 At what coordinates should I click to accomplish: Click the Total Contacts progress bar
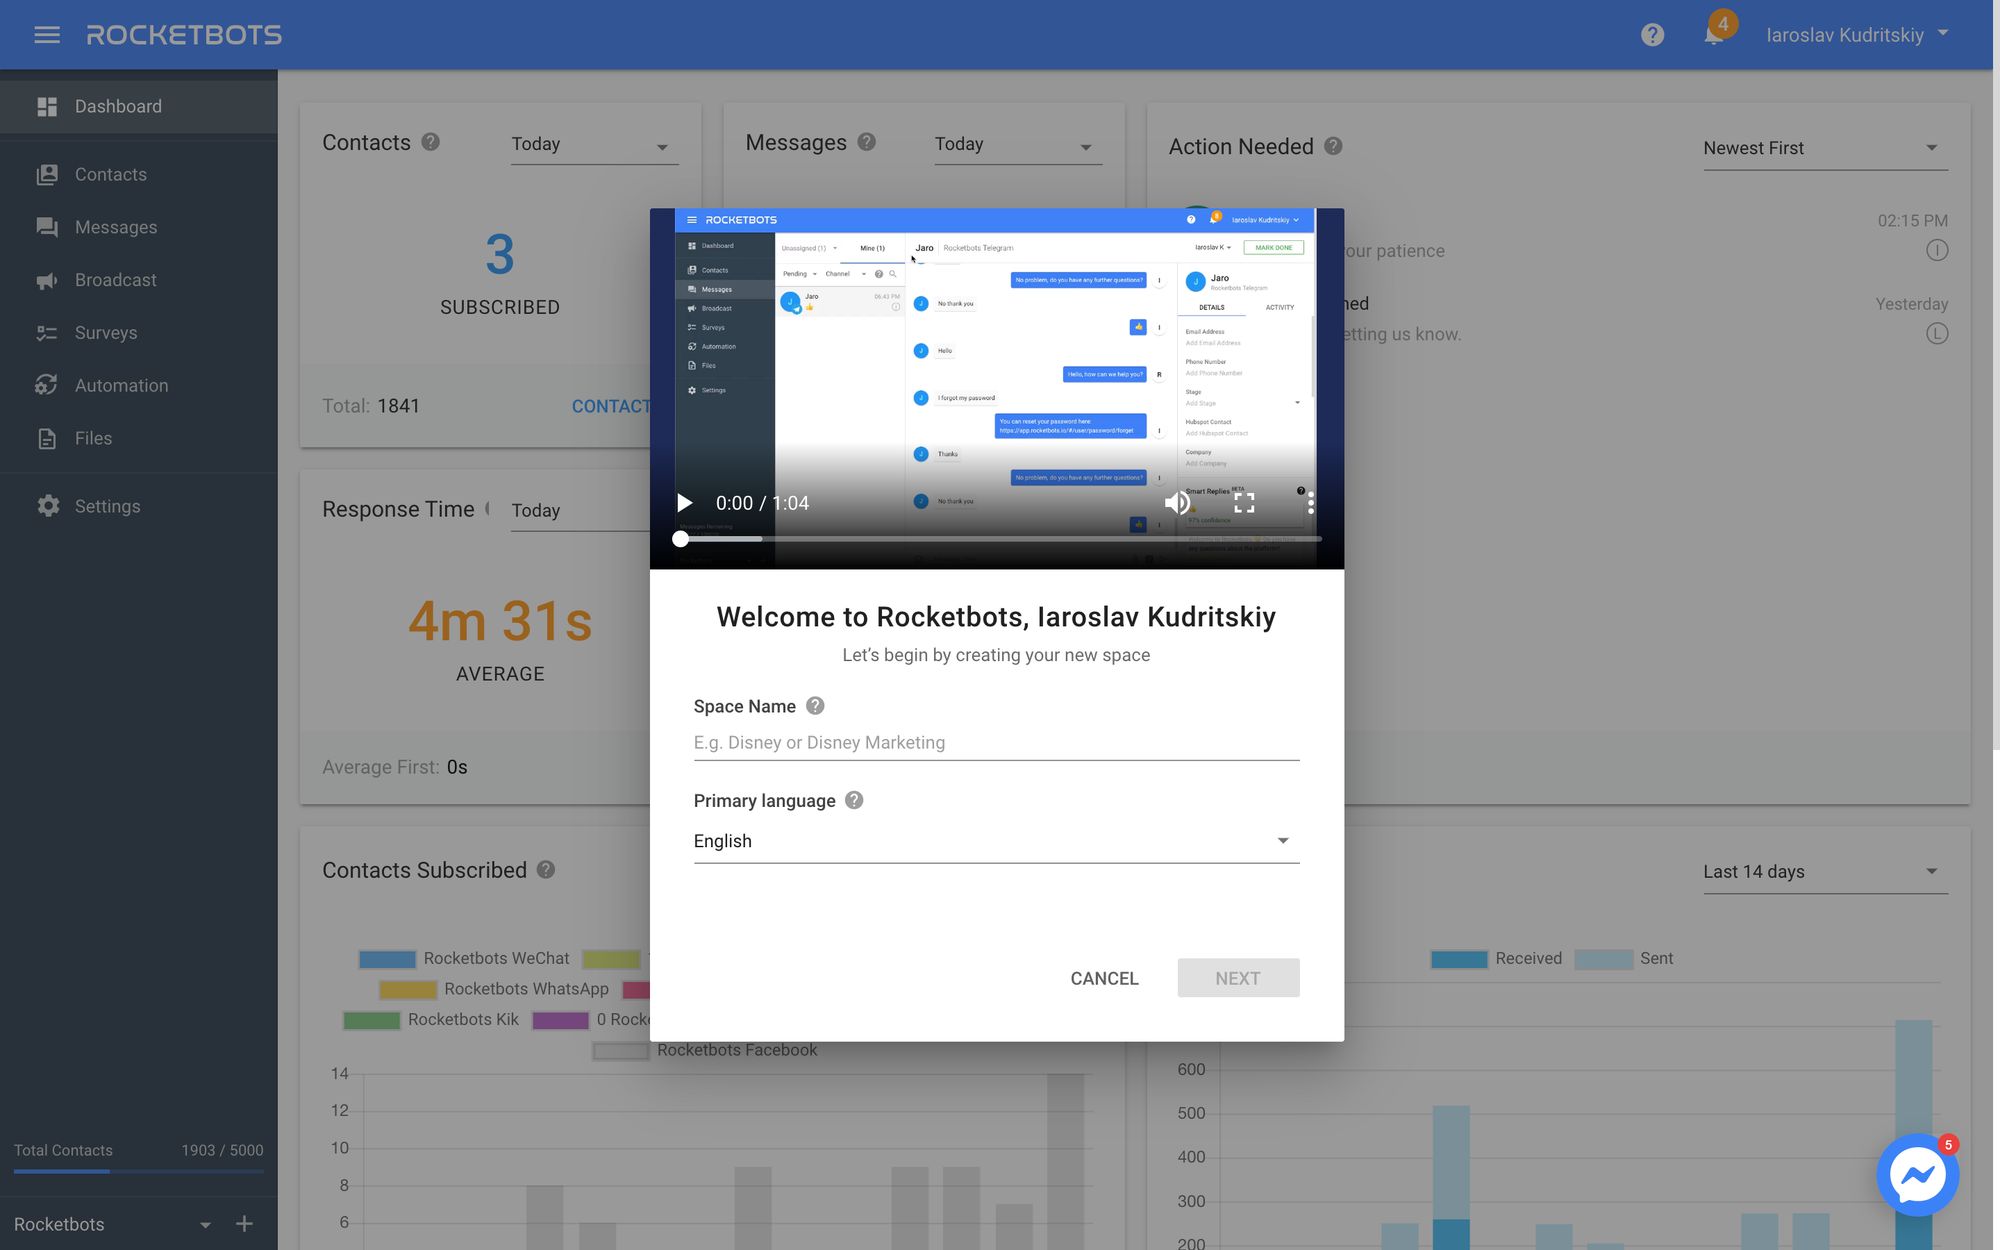point(139,1170)
